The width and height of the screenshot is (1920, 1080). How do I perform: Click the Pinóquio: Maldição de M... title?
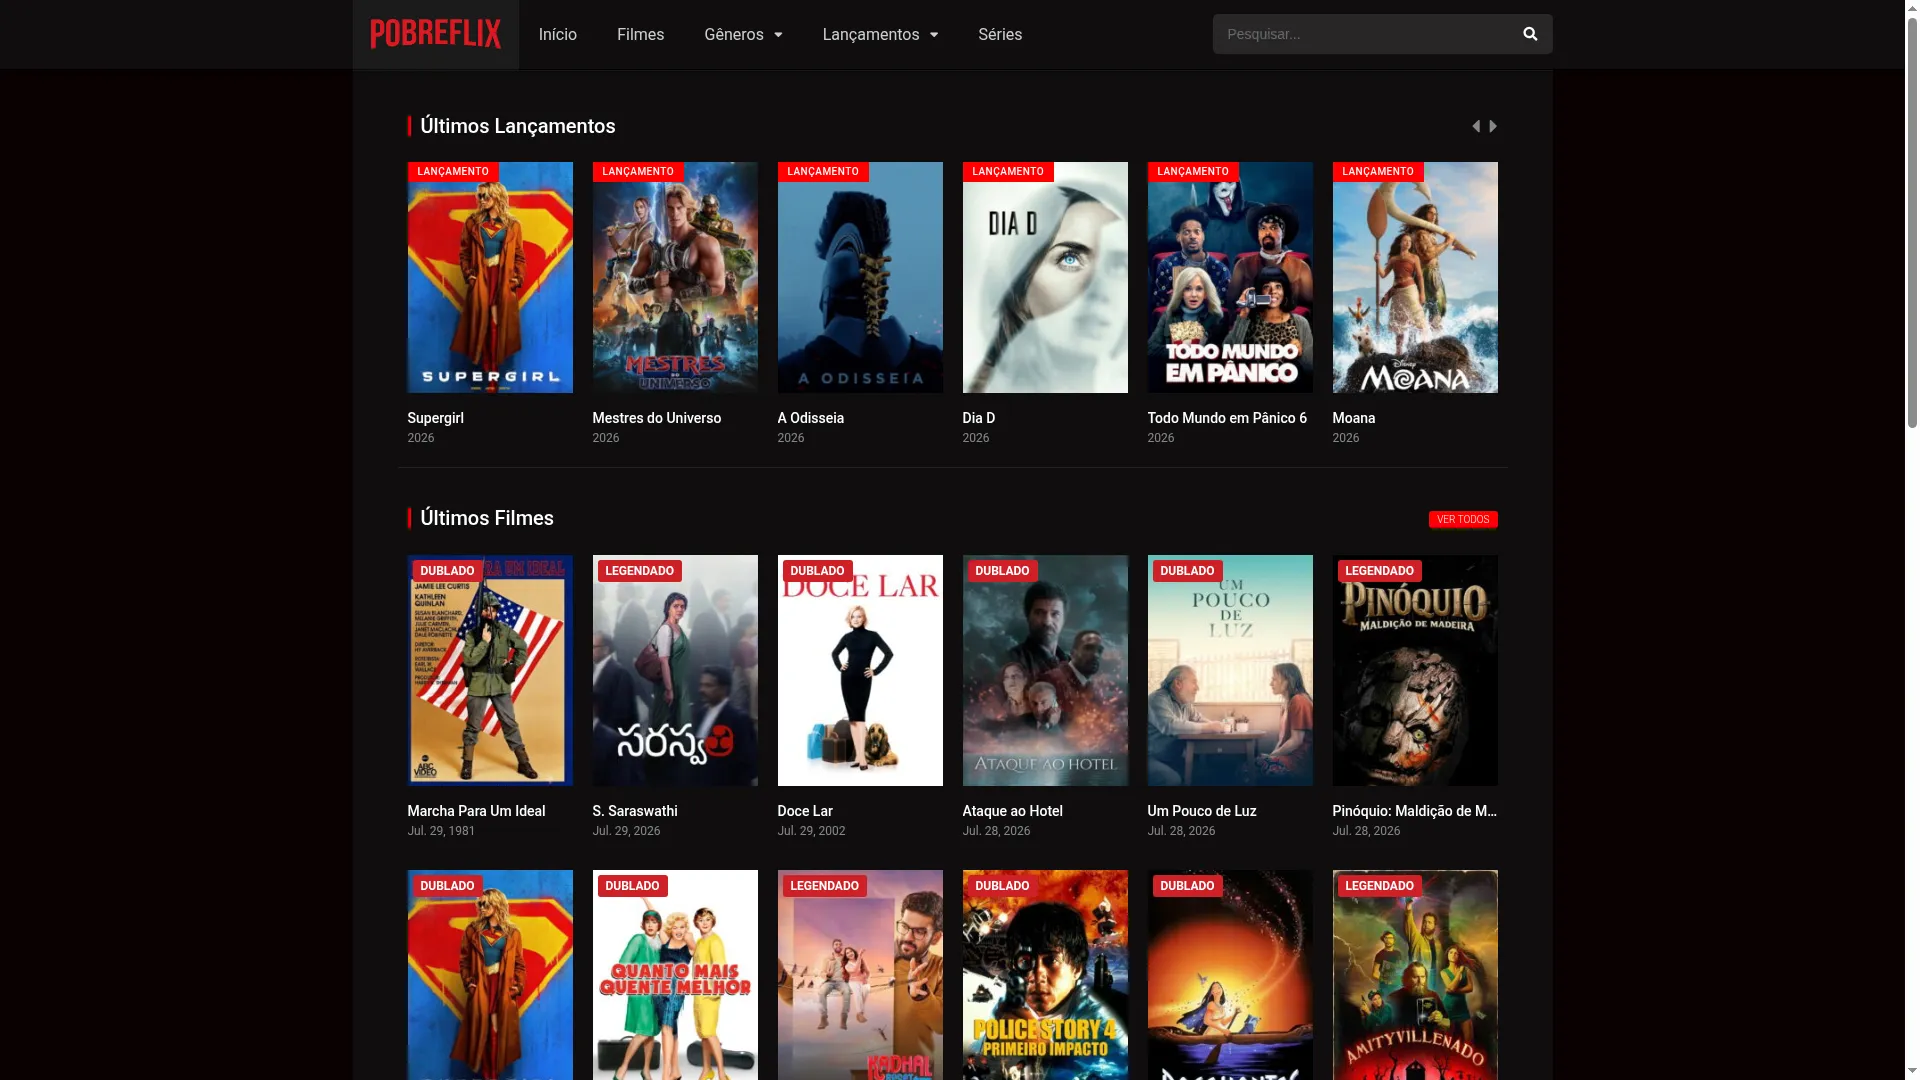[x=1414, y=811]
